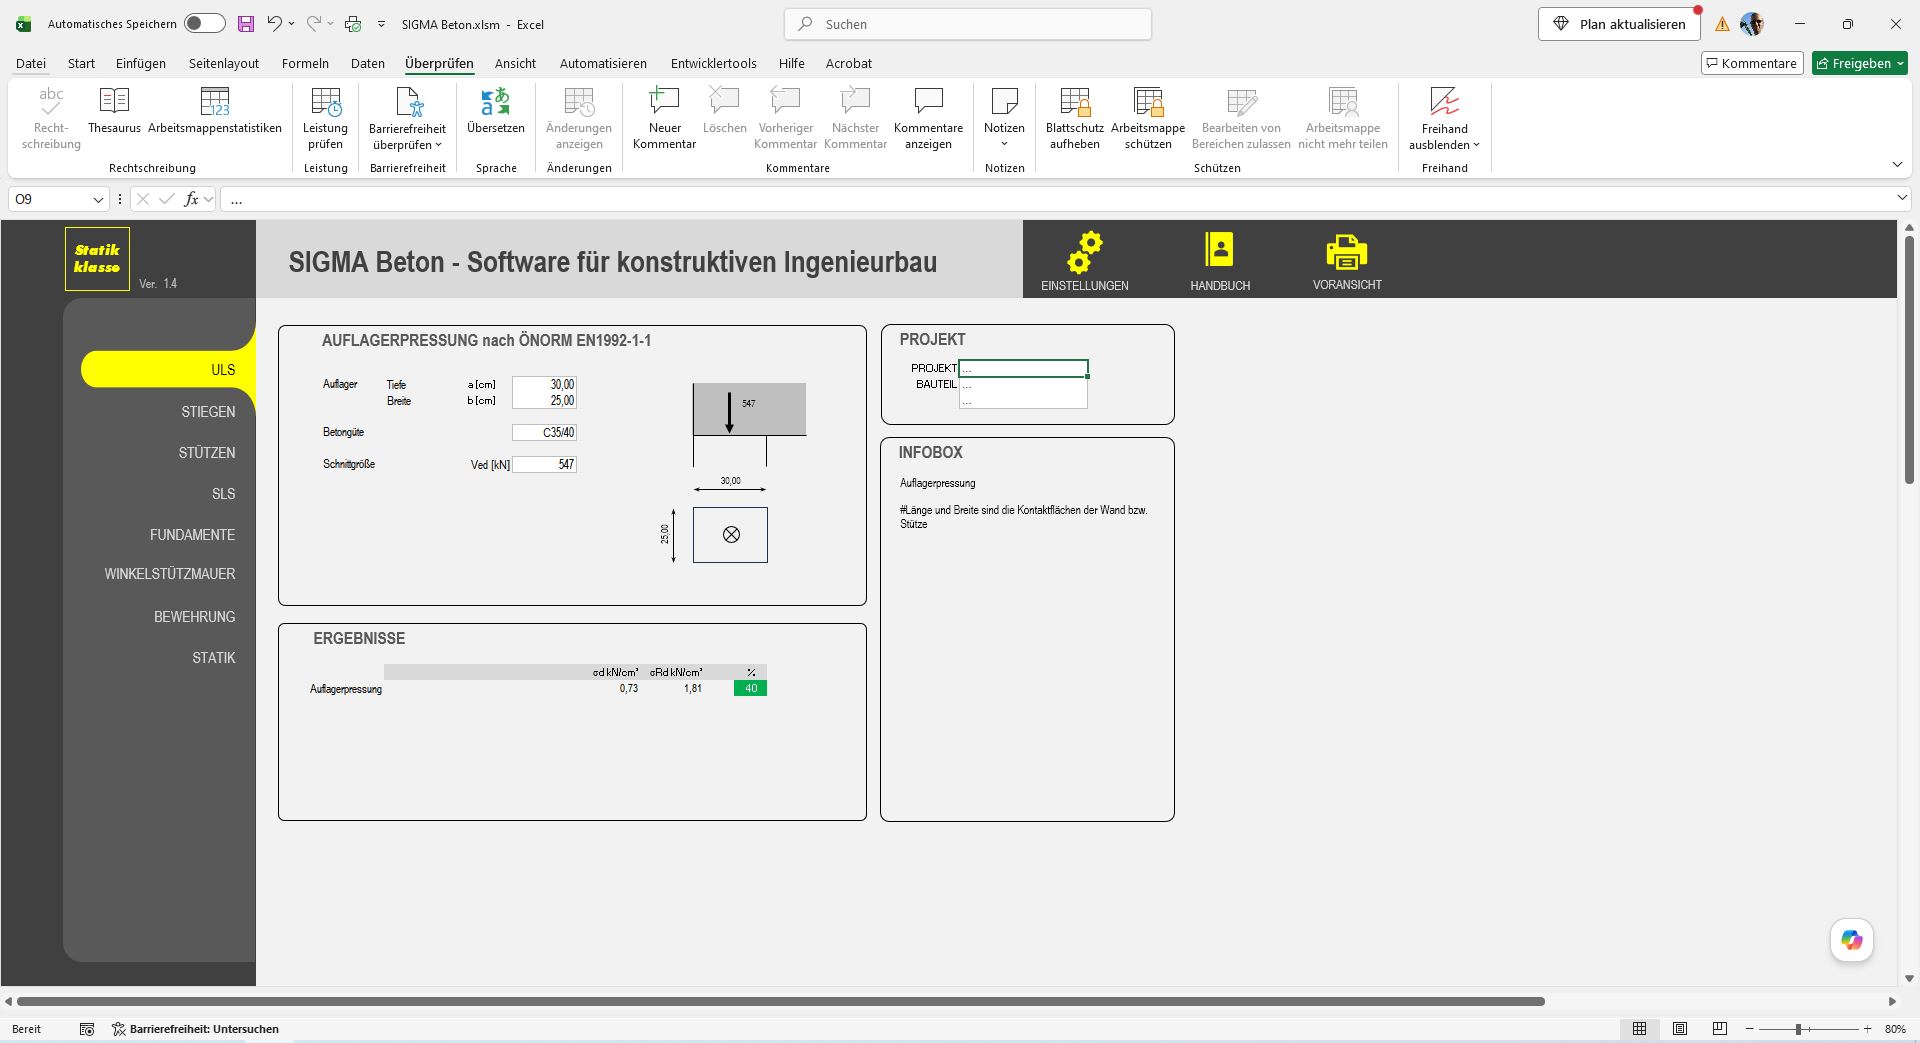Switch to page layout view in status bar
The width and height of the screenshot is (1920, 1043).
pos(1680,1029)
